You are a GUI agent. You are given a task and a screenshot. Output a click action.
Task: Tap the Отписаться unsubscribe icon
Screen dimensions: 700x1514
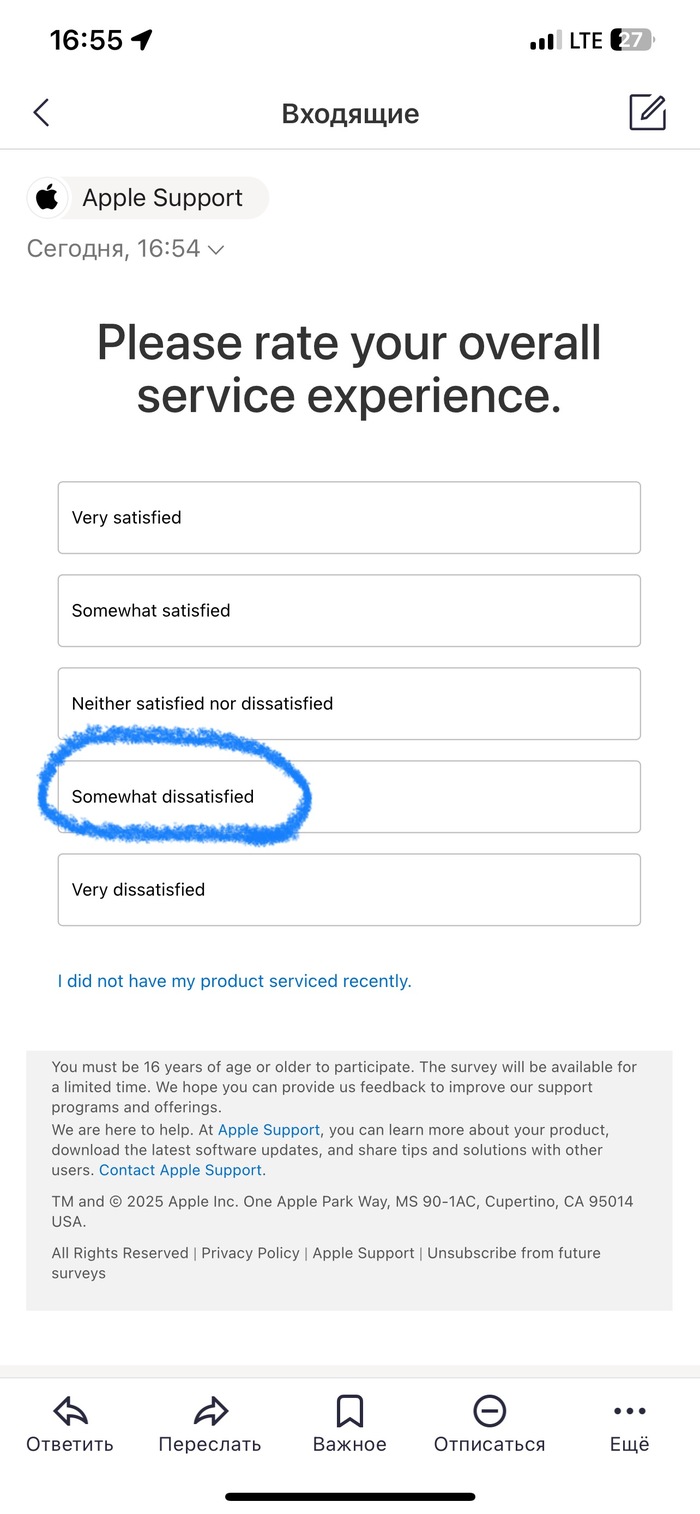(489, 1411)
